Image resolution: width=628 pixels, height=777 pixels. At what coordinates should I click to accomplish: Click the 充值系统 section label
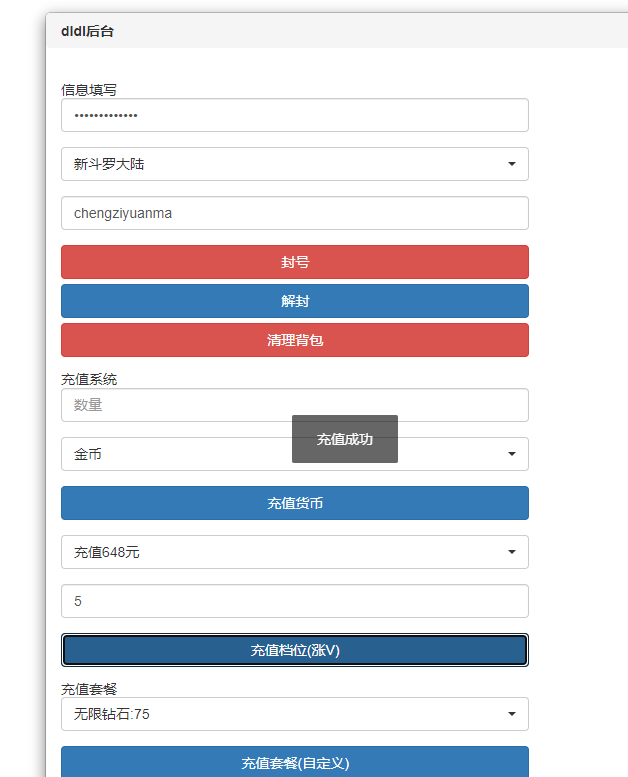89,379
